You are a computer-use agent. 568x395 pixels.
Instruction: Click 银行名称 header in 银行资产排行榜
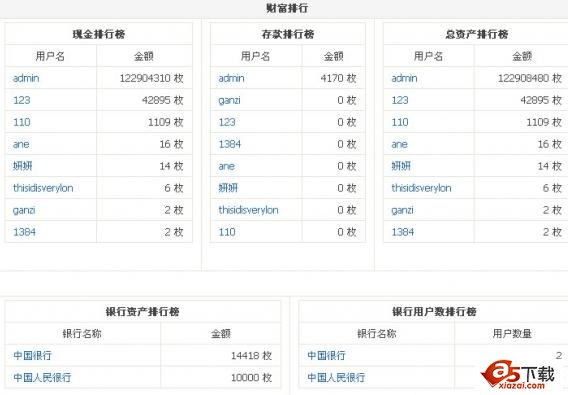[x=82, y=334]
